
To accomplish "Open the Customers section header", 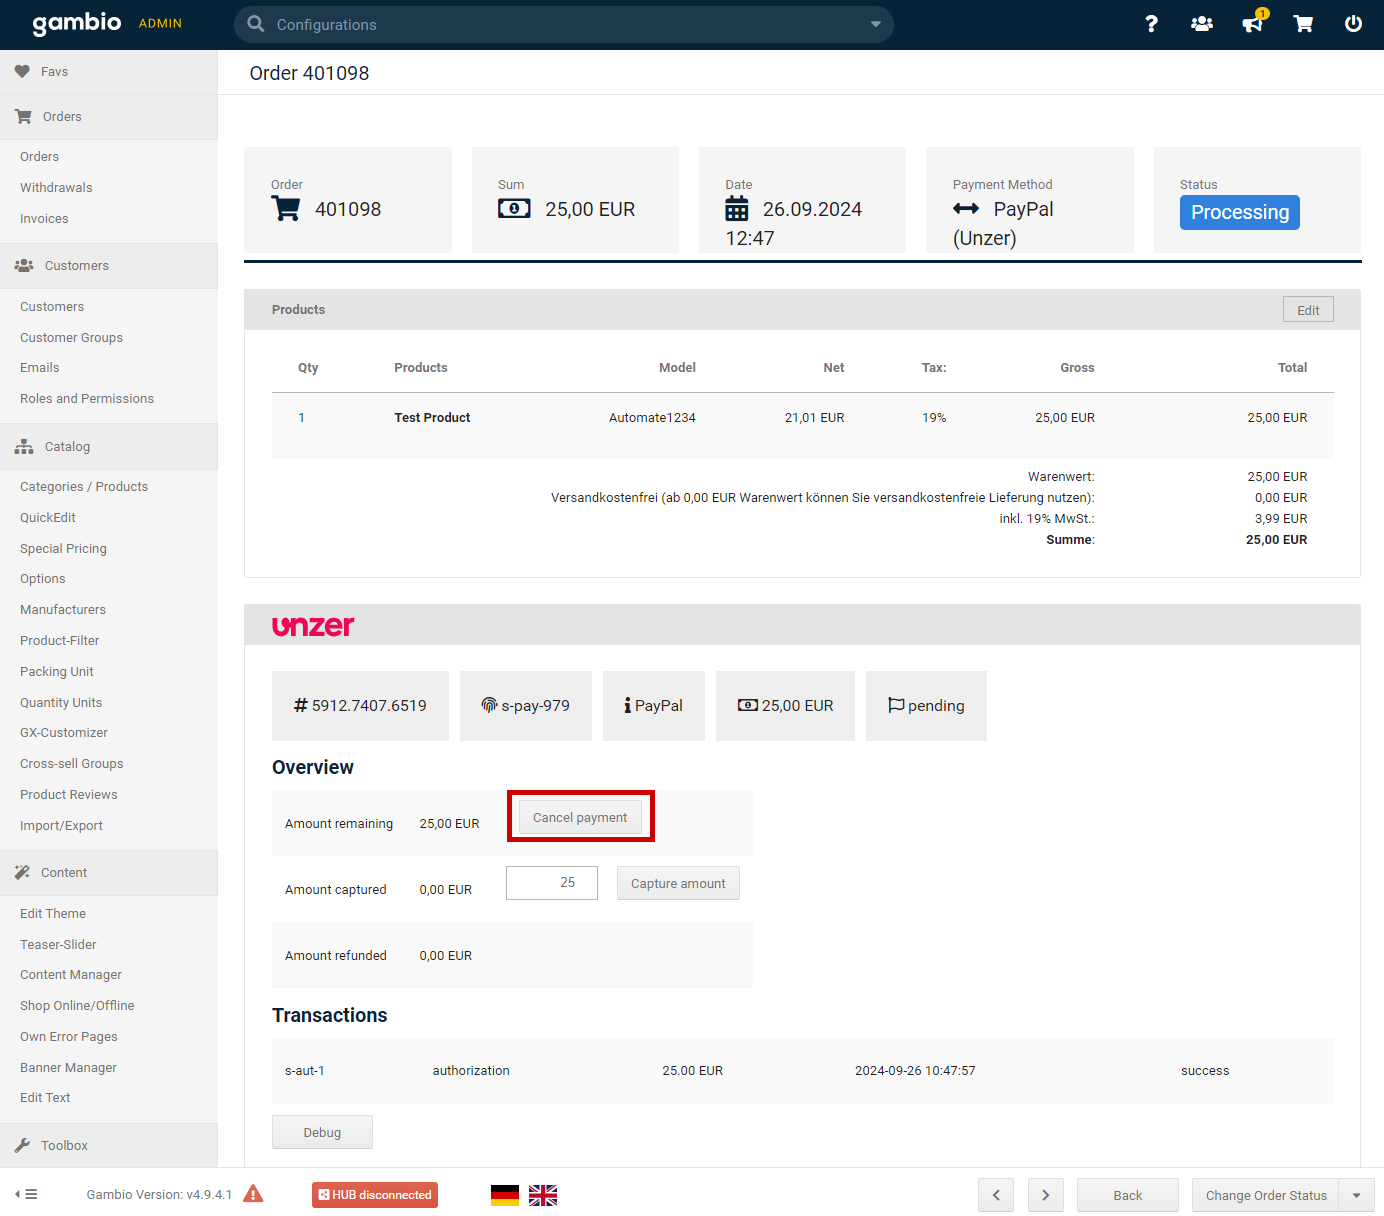I will tap(108, 266).
